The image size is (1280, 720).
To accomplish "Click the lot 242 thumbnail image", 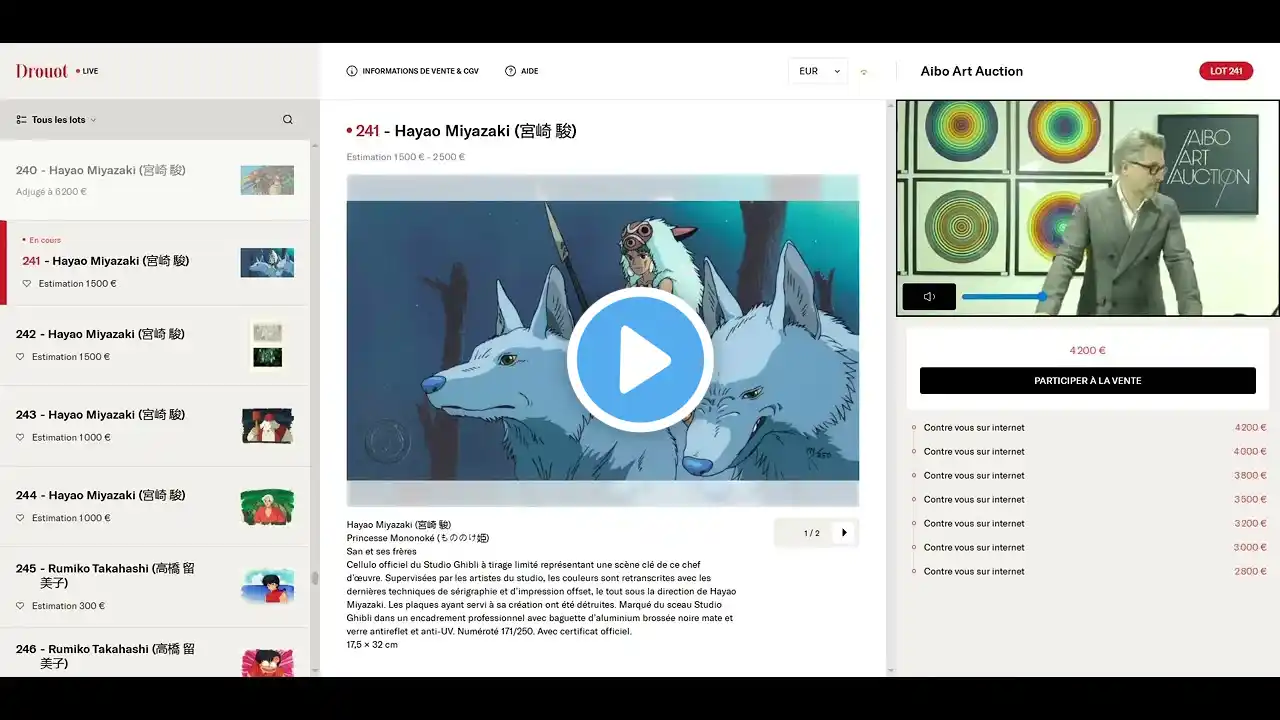I will (267, 345).
